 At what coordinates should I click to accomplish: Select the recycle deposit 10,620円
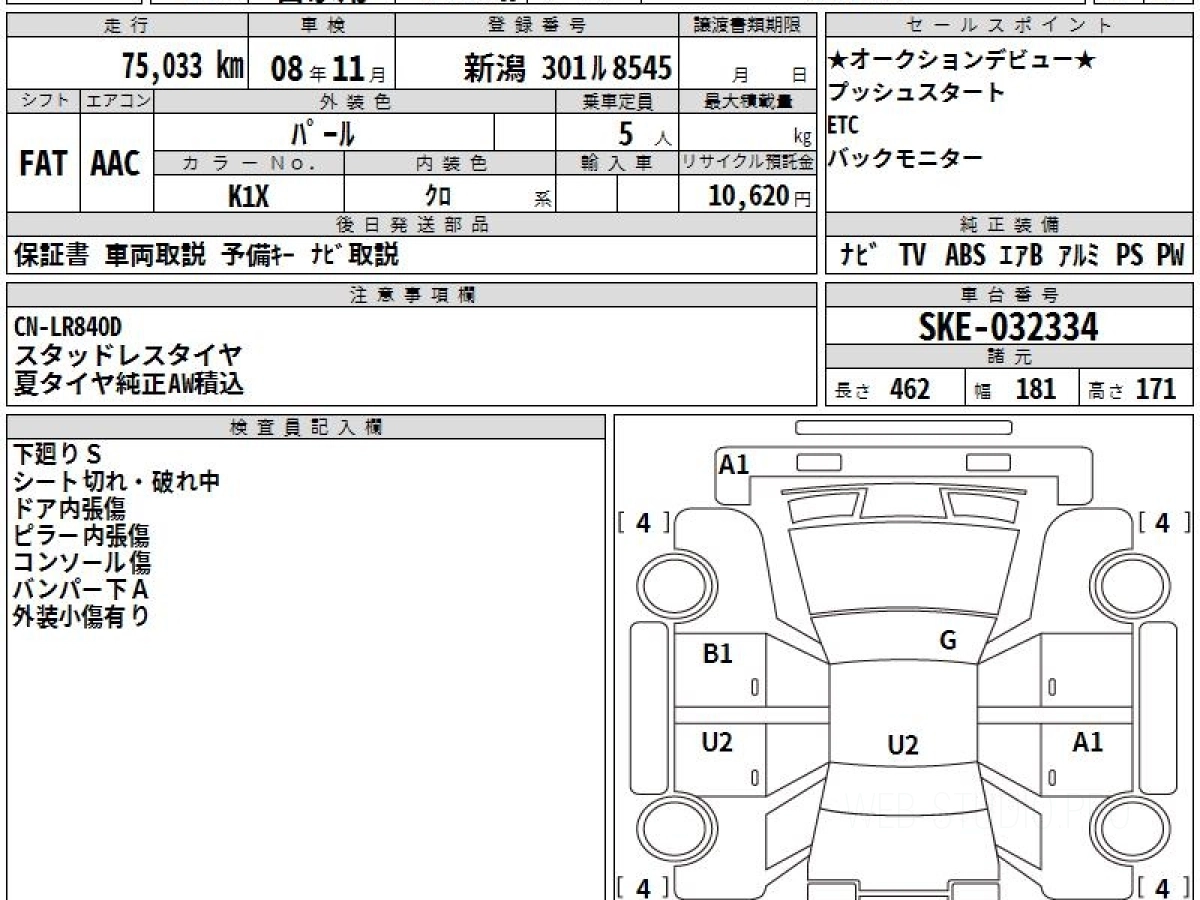[760, 196]
